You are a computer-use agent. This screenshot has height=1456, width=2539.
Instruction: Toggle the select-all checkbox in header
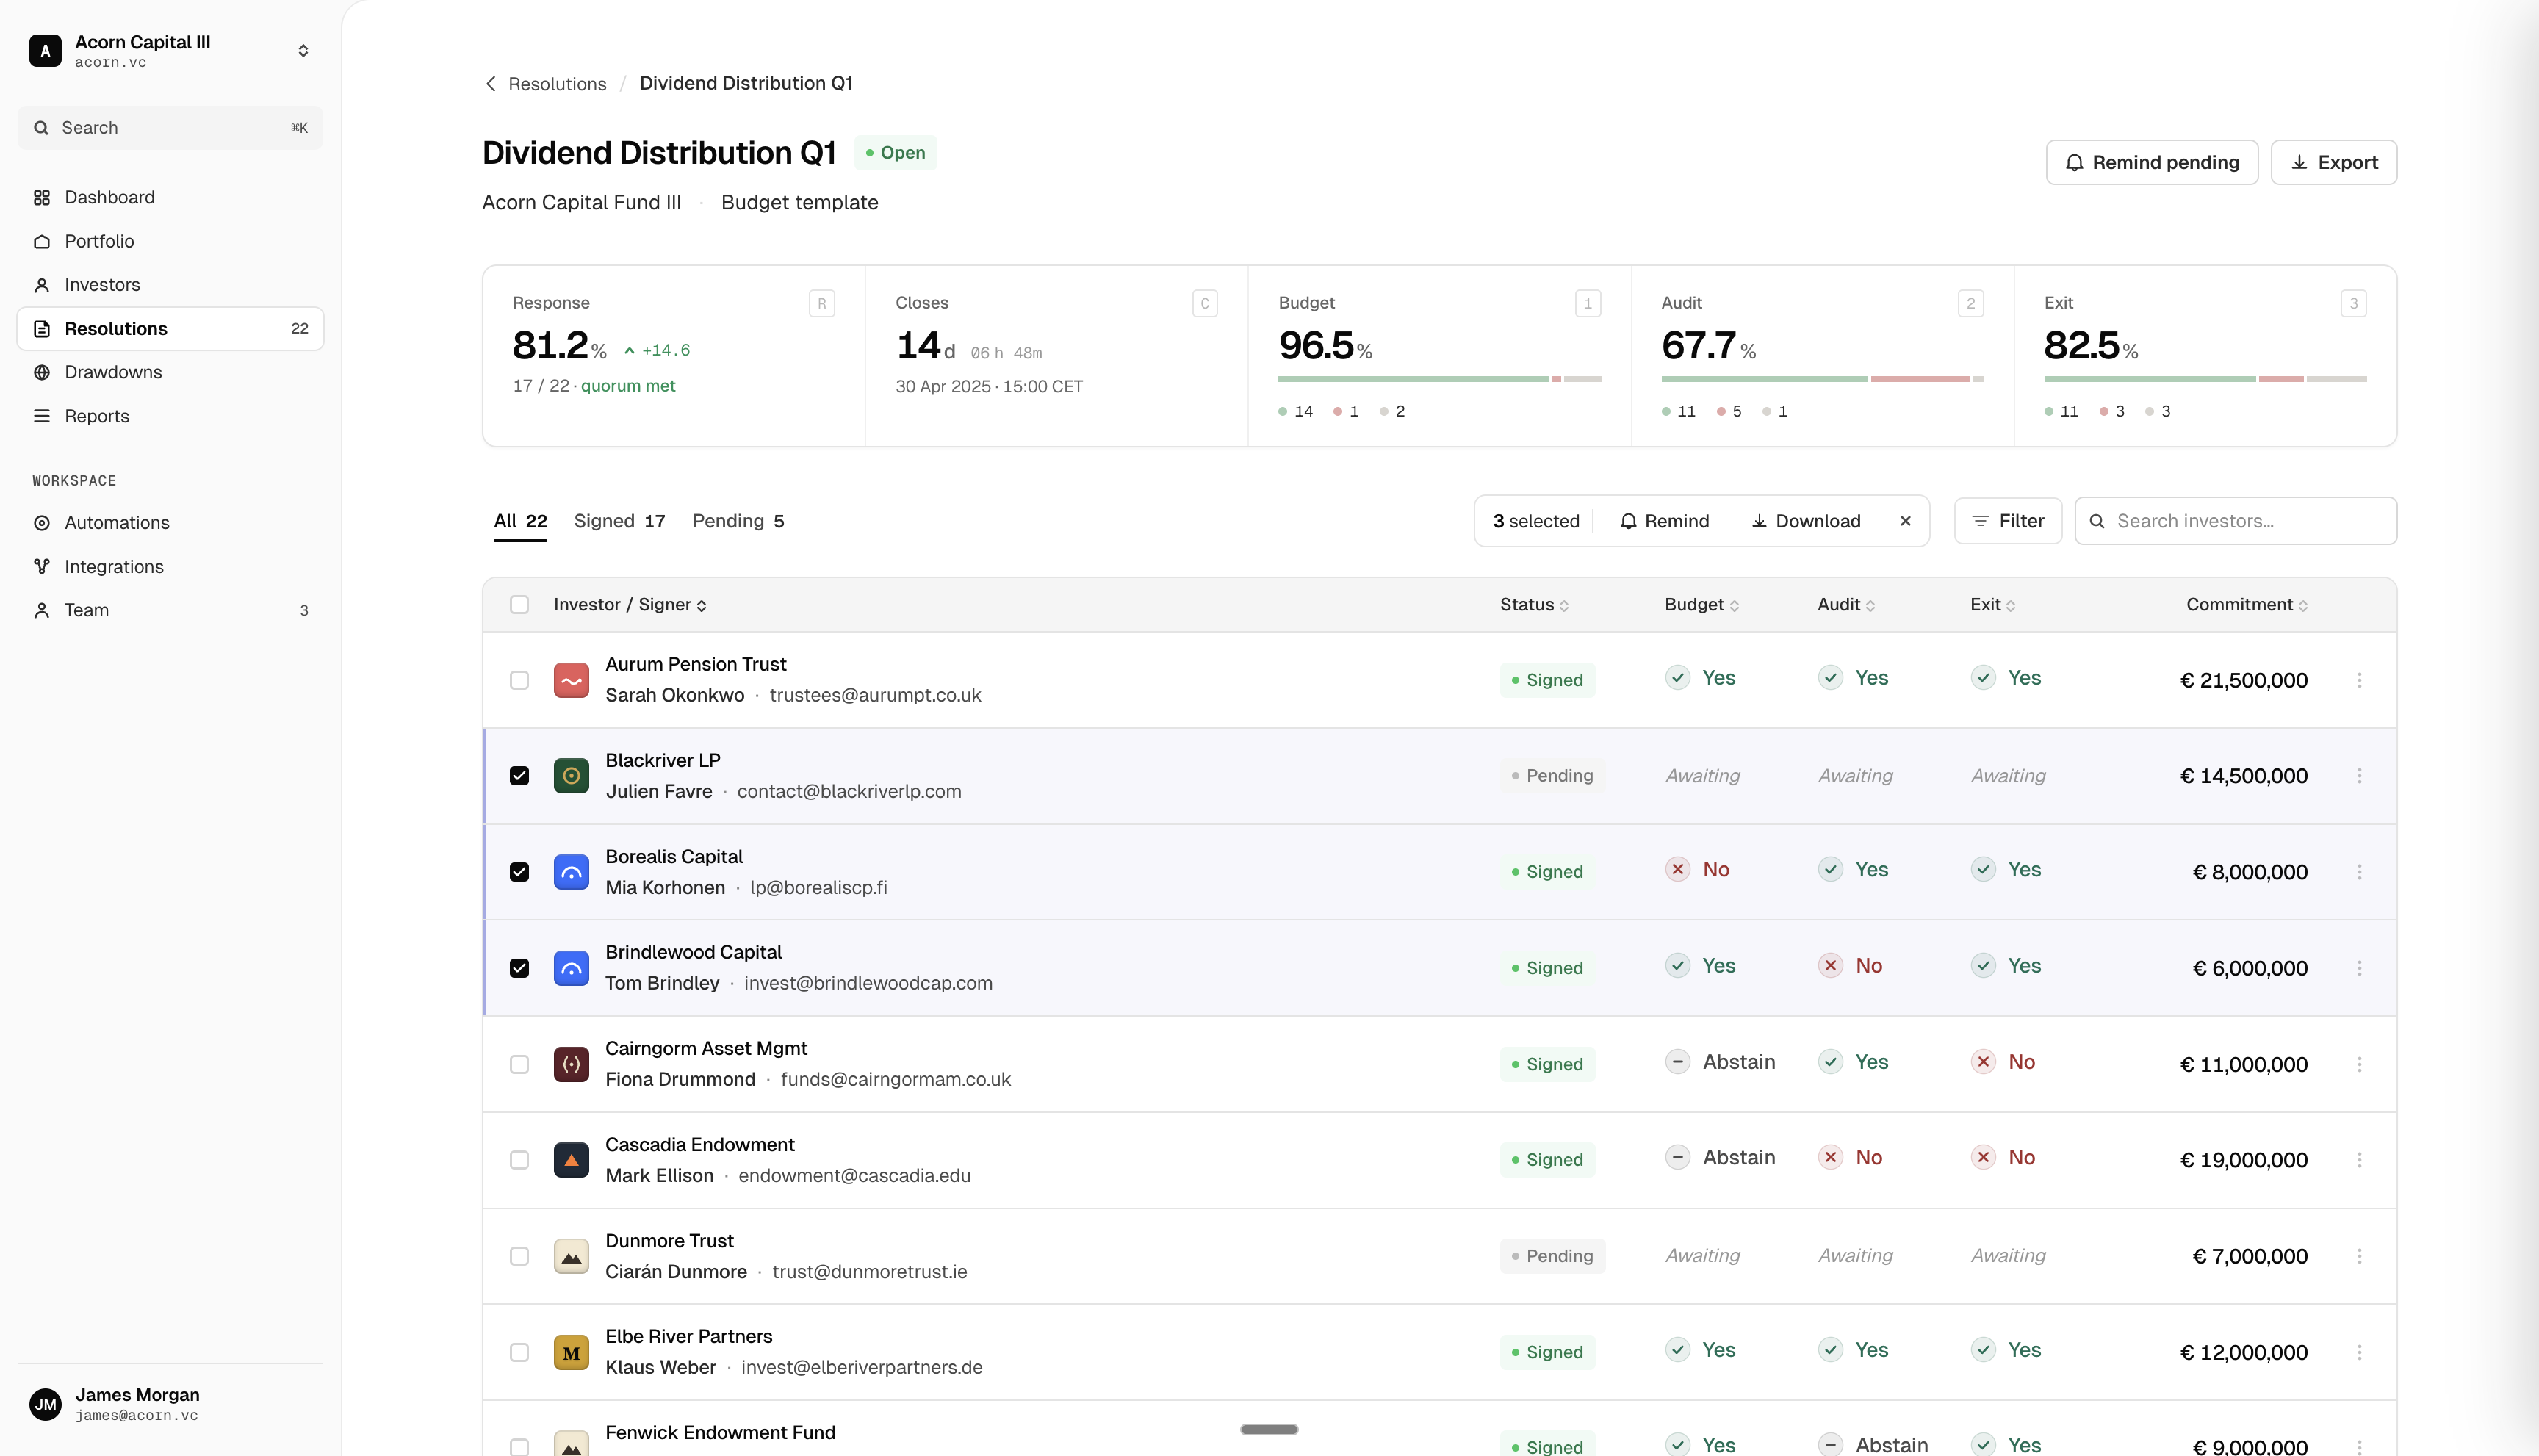519,604
